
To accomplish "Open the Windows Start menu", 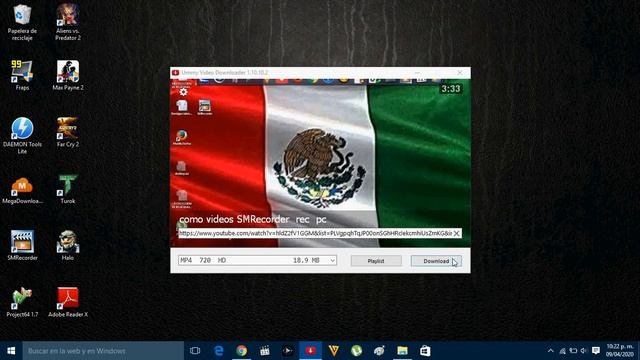I will tap(11, 351).
